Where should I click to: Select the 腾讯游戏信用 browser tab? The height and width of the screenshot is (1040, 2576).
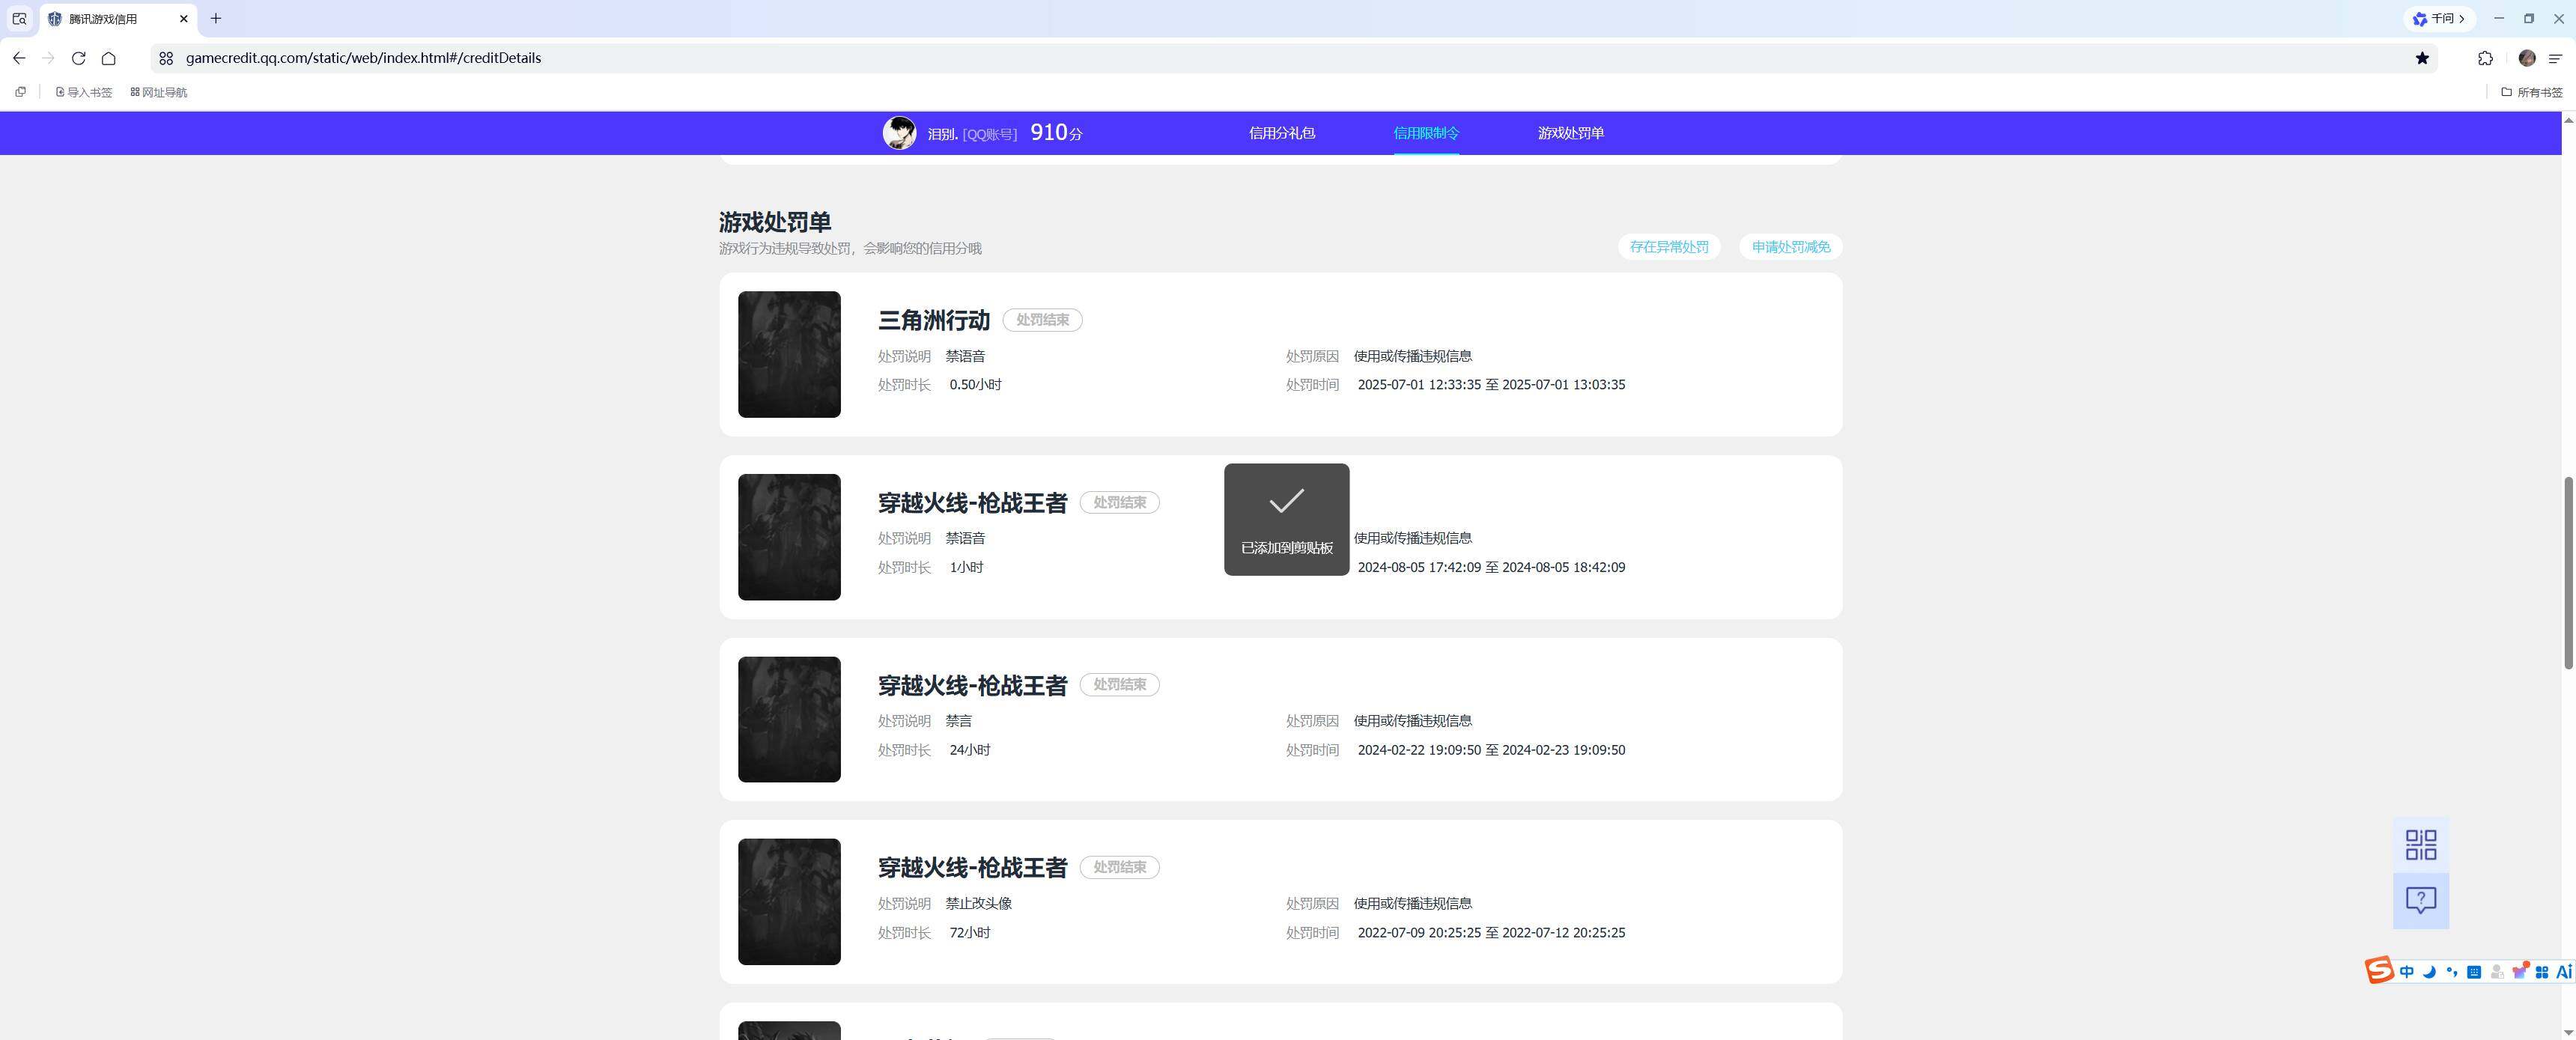(x=118, y=18)
